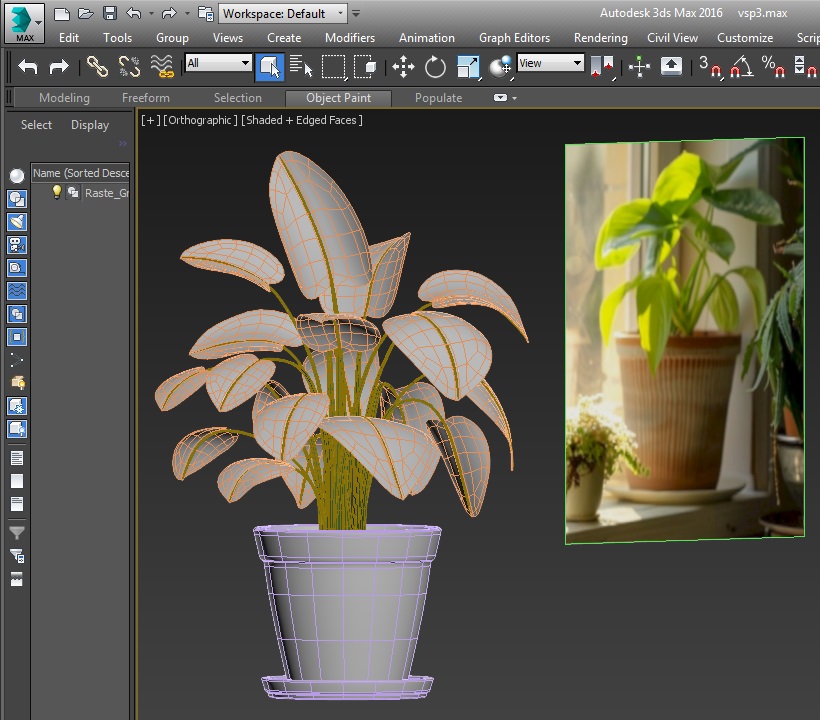Choose the Select and Move tool
Screen dimensions: 820x720
[x=403, y=66]
